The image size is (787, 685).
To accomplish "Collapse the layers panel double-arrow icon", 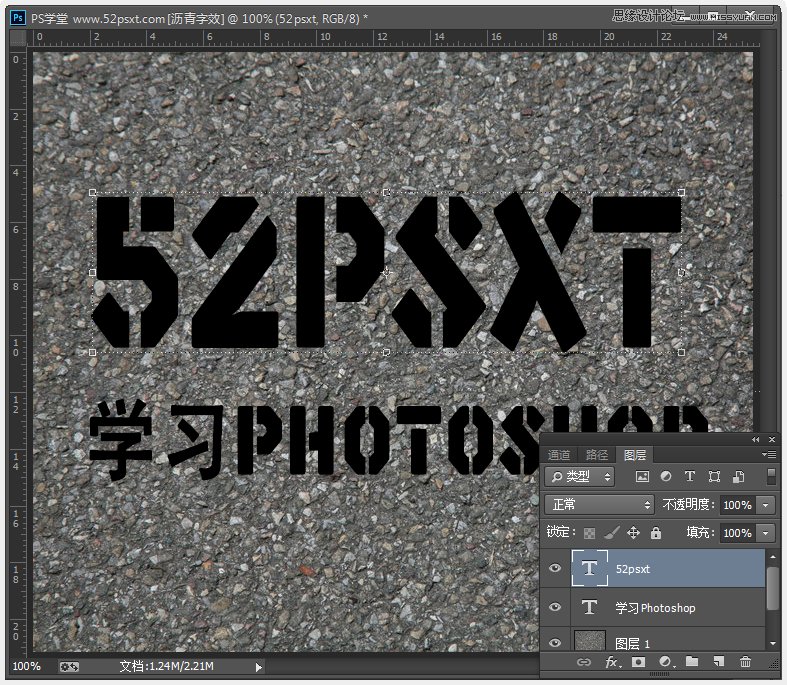I will (755, 440).
